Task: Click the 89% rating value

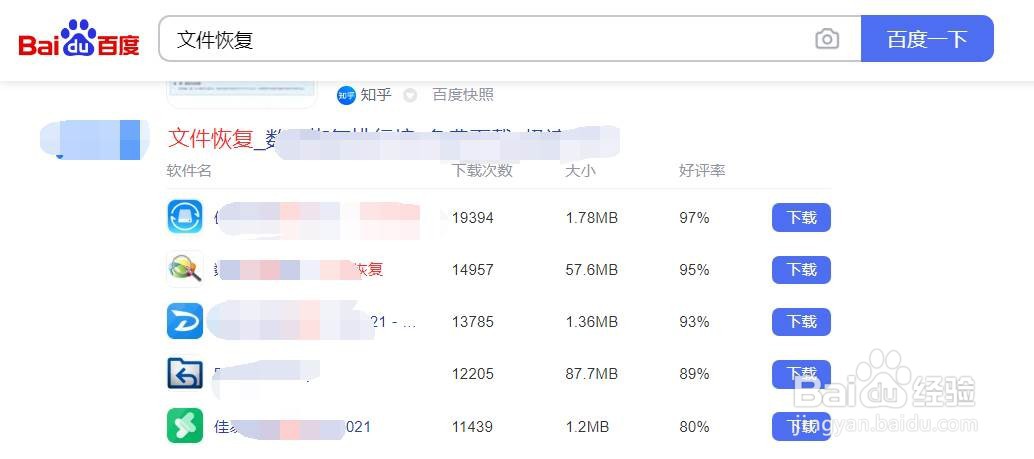Action: (694, 374)
